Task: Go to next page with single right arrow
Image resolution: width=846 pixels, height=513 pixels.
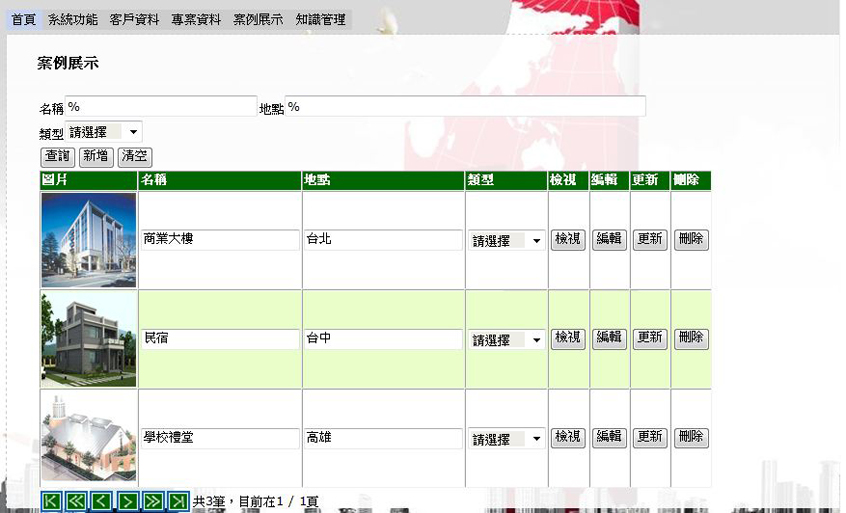Action: (128, 501)
